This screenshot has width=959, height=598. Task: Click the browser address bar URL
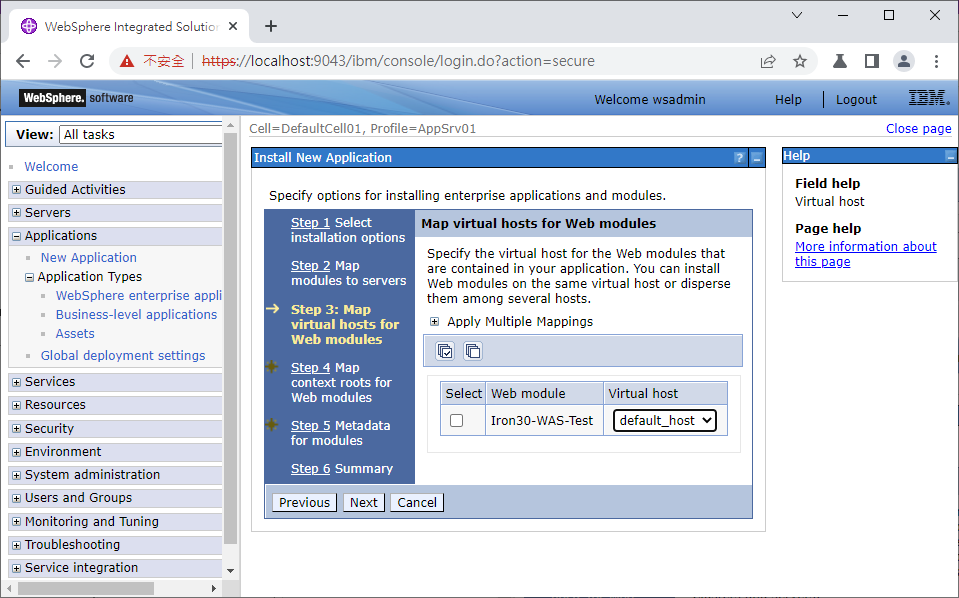pos(398,61)
